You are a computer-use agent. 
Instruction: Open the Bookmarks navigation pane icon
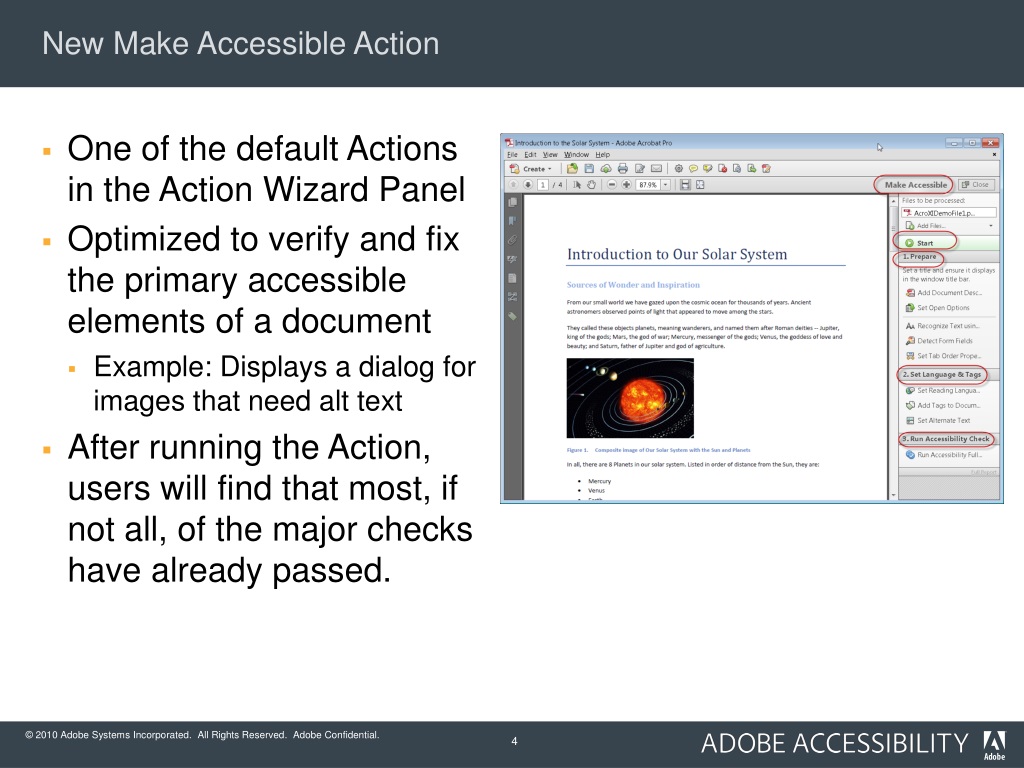tap(513, 221)
